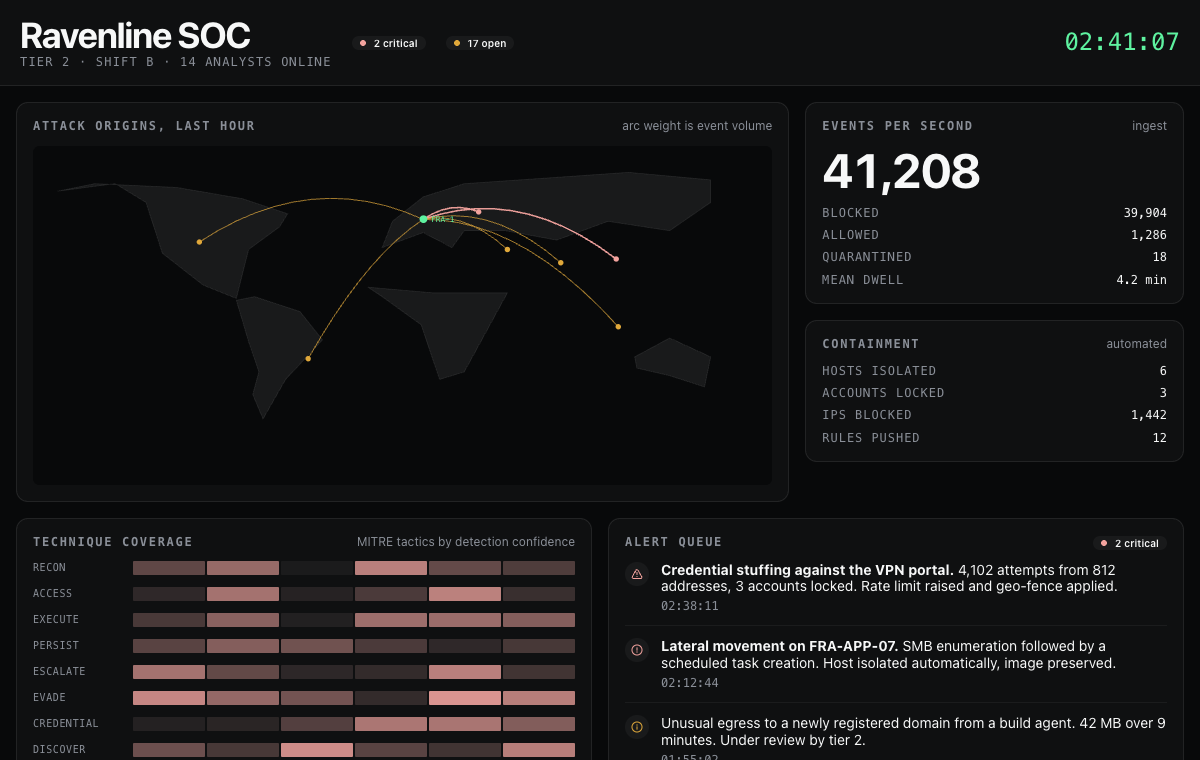The height and width of the screenshot is (760, 1200).
Task: Click the Ravenline SOC title
Action: click(135, 36)
